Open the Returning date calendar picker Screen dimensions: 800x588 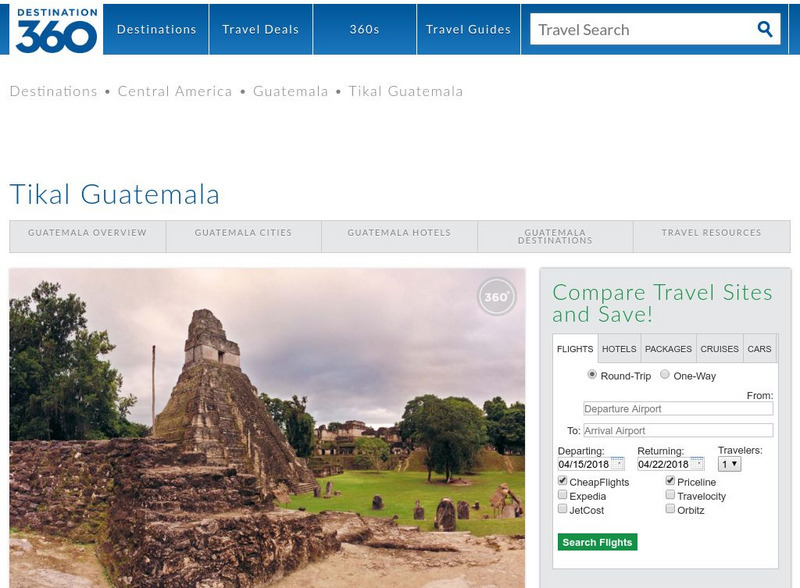point(699,463)
